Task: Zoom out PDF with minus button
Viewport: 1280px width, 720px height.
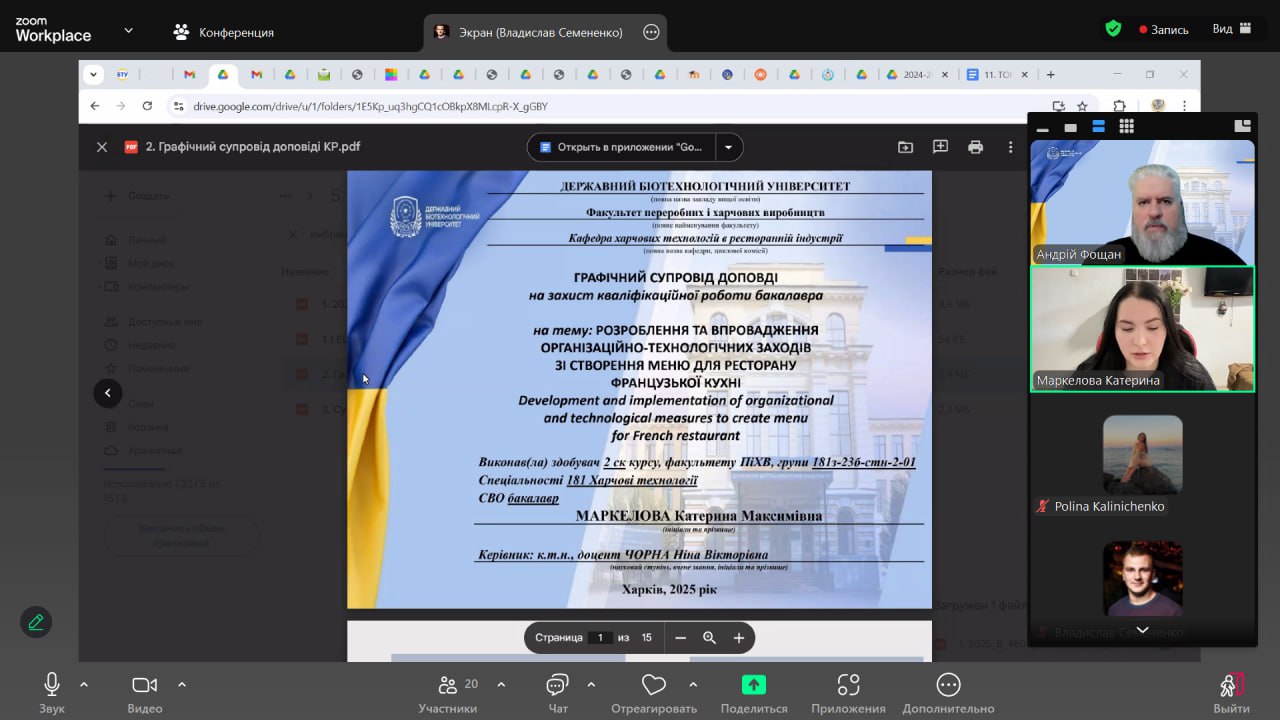Action: [680, 637]
